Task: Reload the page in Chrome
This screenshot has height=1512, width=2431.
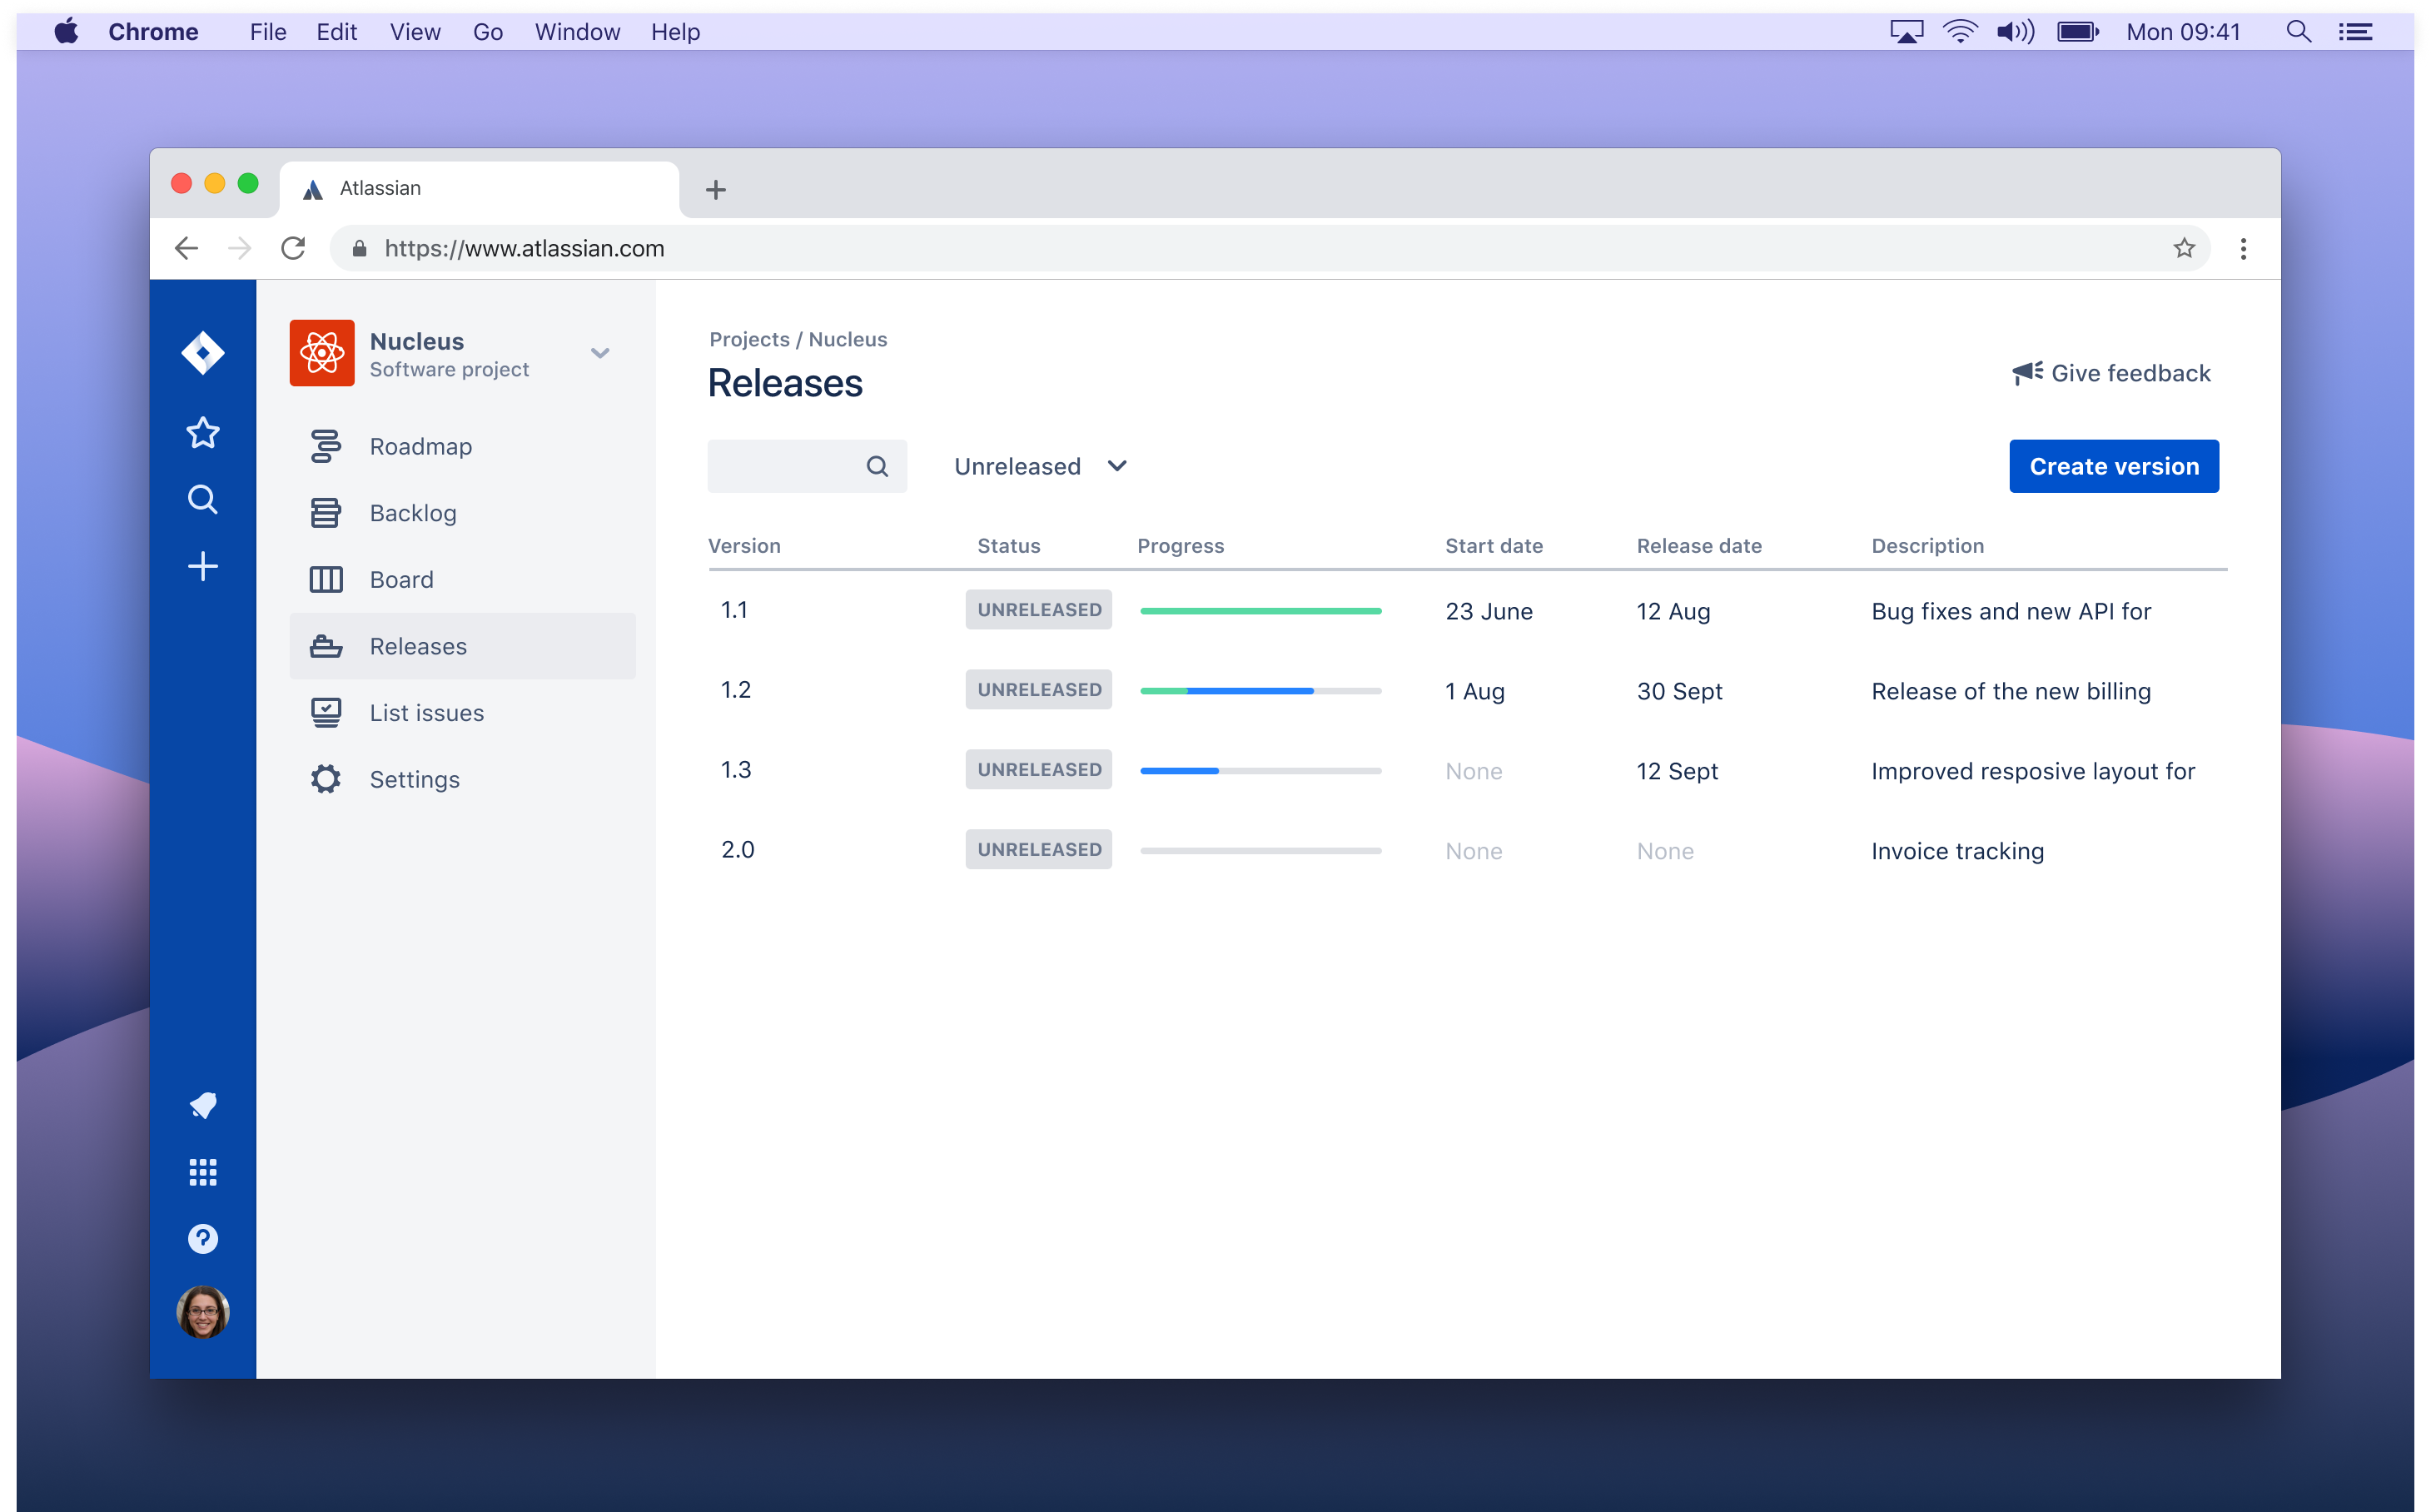Action: click(x=293, y=248)
